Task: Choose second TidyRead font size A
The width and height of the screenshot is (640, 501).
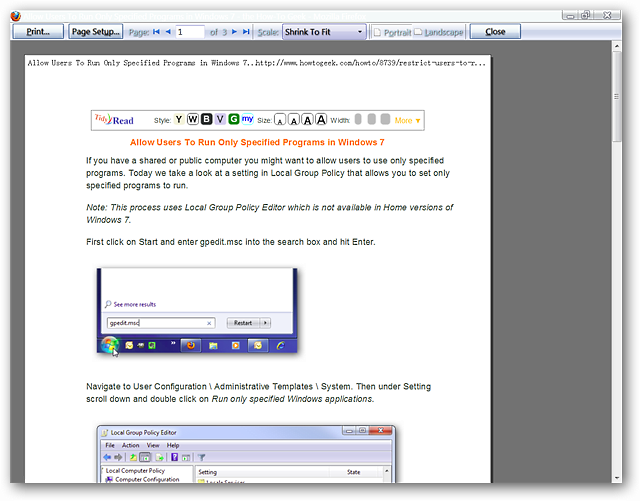Action: pyautogui.click(x=294, y=120)
